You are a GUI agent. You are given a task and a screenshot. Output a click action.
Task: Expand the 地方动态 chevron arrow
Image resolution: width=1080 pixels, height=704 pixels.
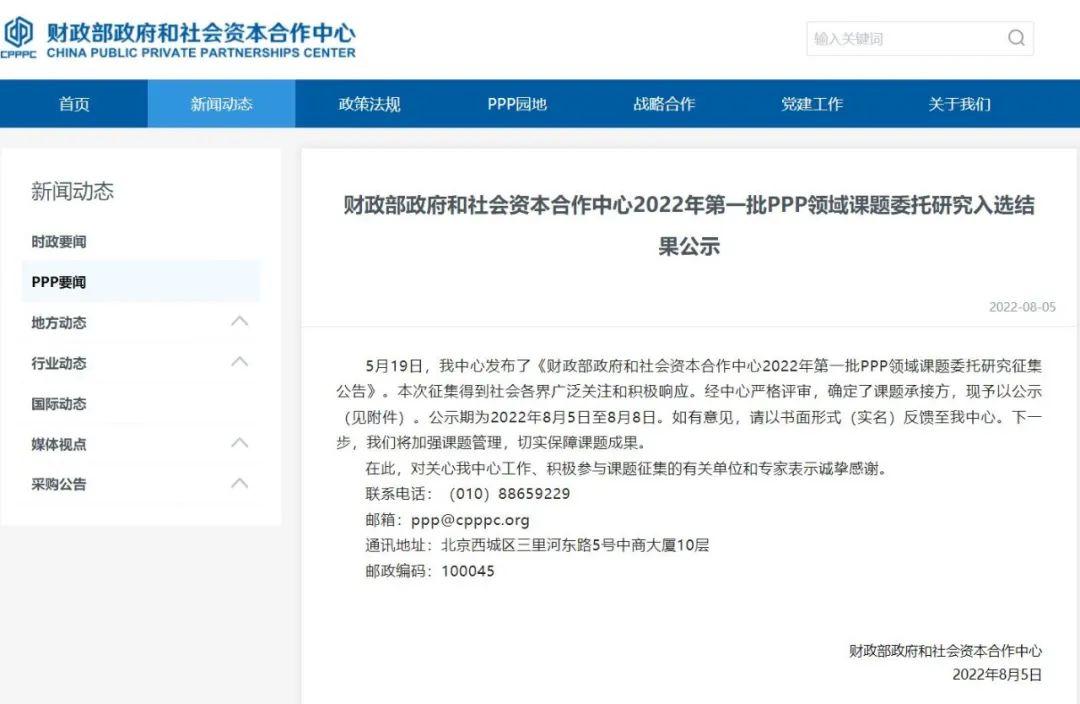coord(239,322)
